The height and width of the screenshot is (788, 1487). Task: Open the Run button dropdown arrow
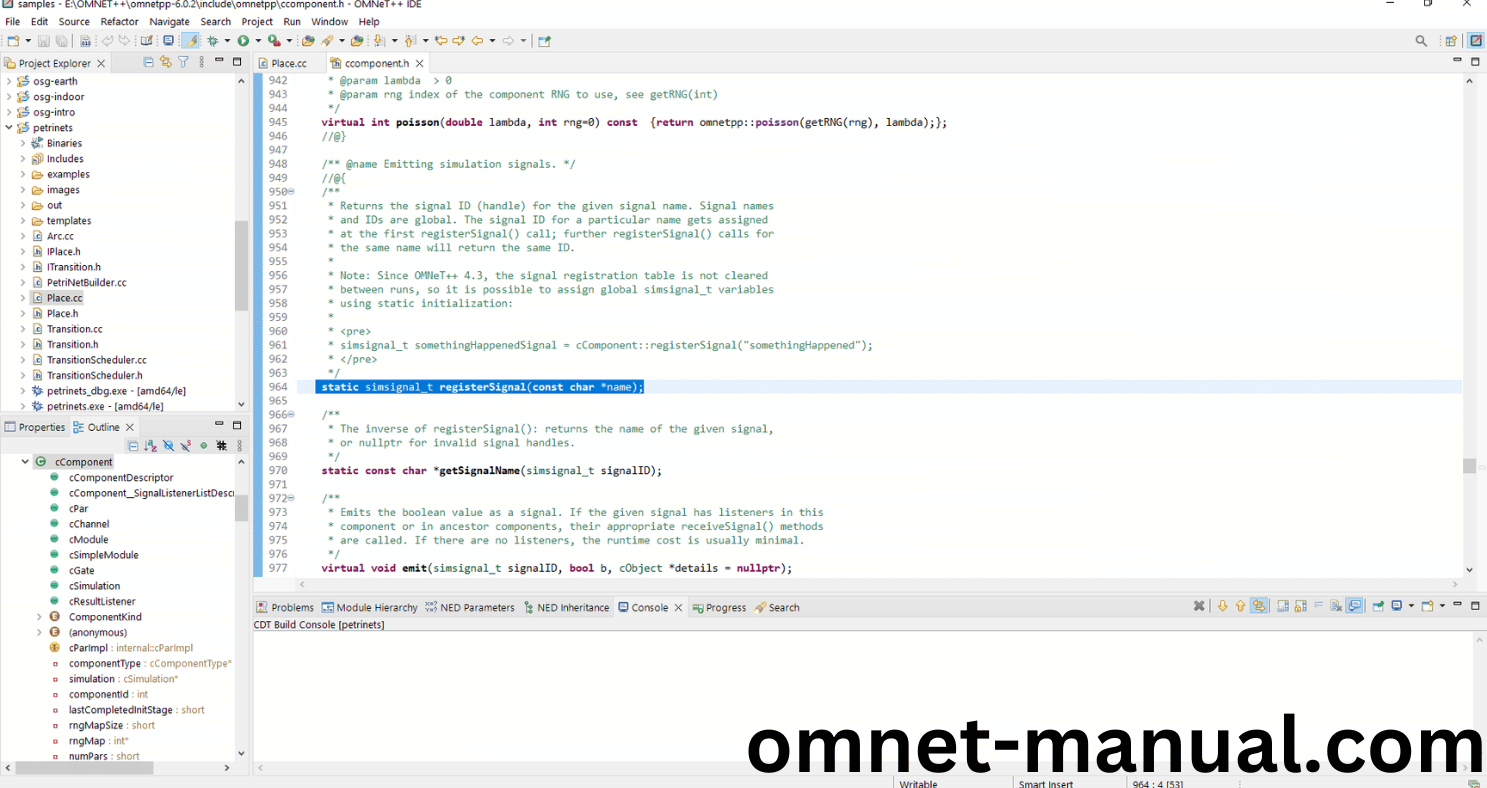(257, 41)
